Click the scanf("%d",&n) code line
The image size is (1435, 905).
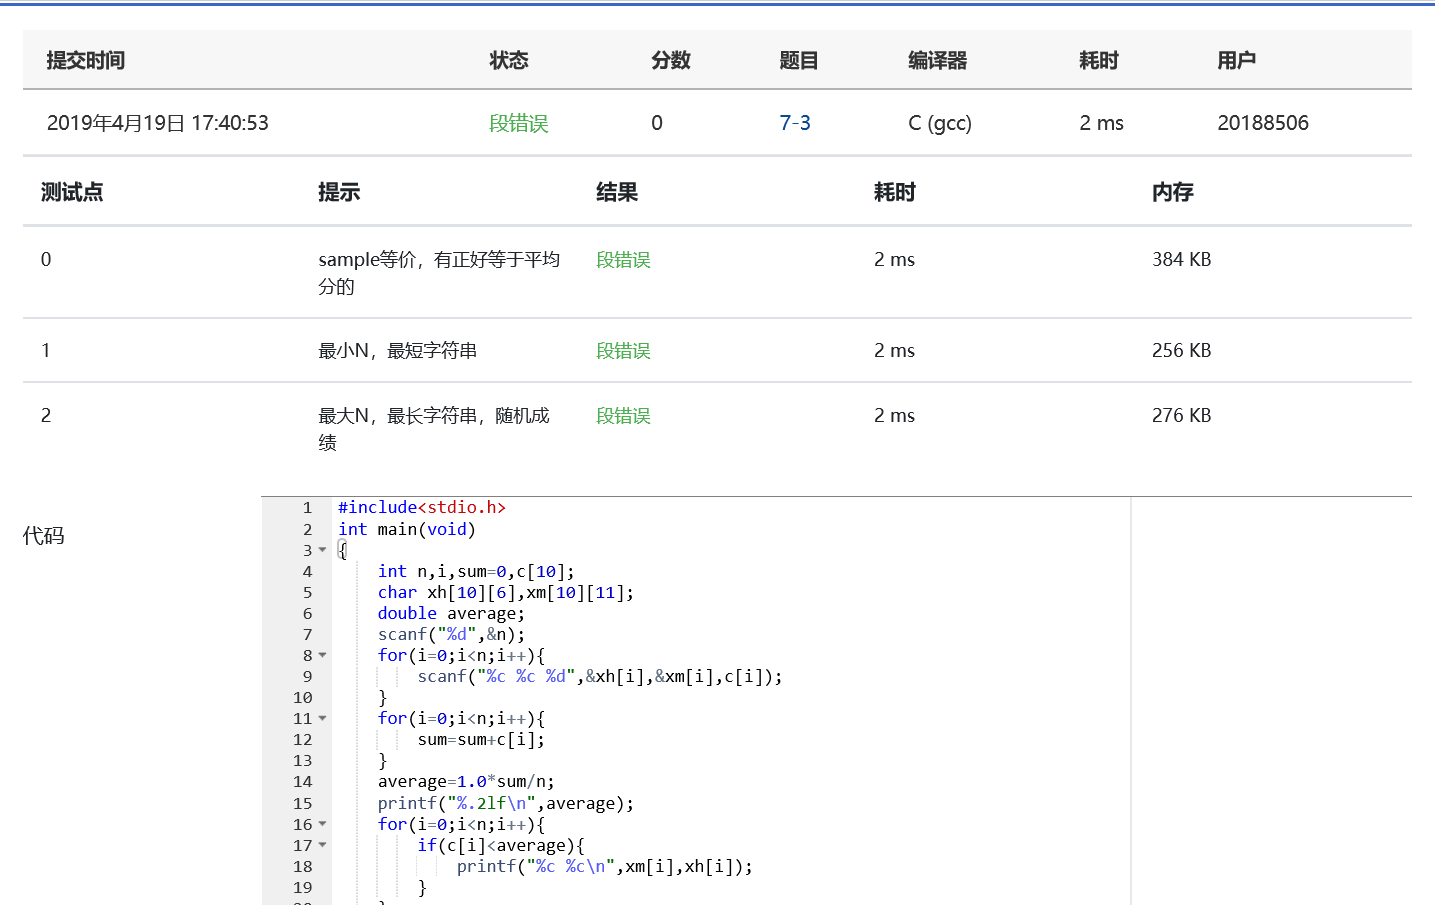[451, 634]
